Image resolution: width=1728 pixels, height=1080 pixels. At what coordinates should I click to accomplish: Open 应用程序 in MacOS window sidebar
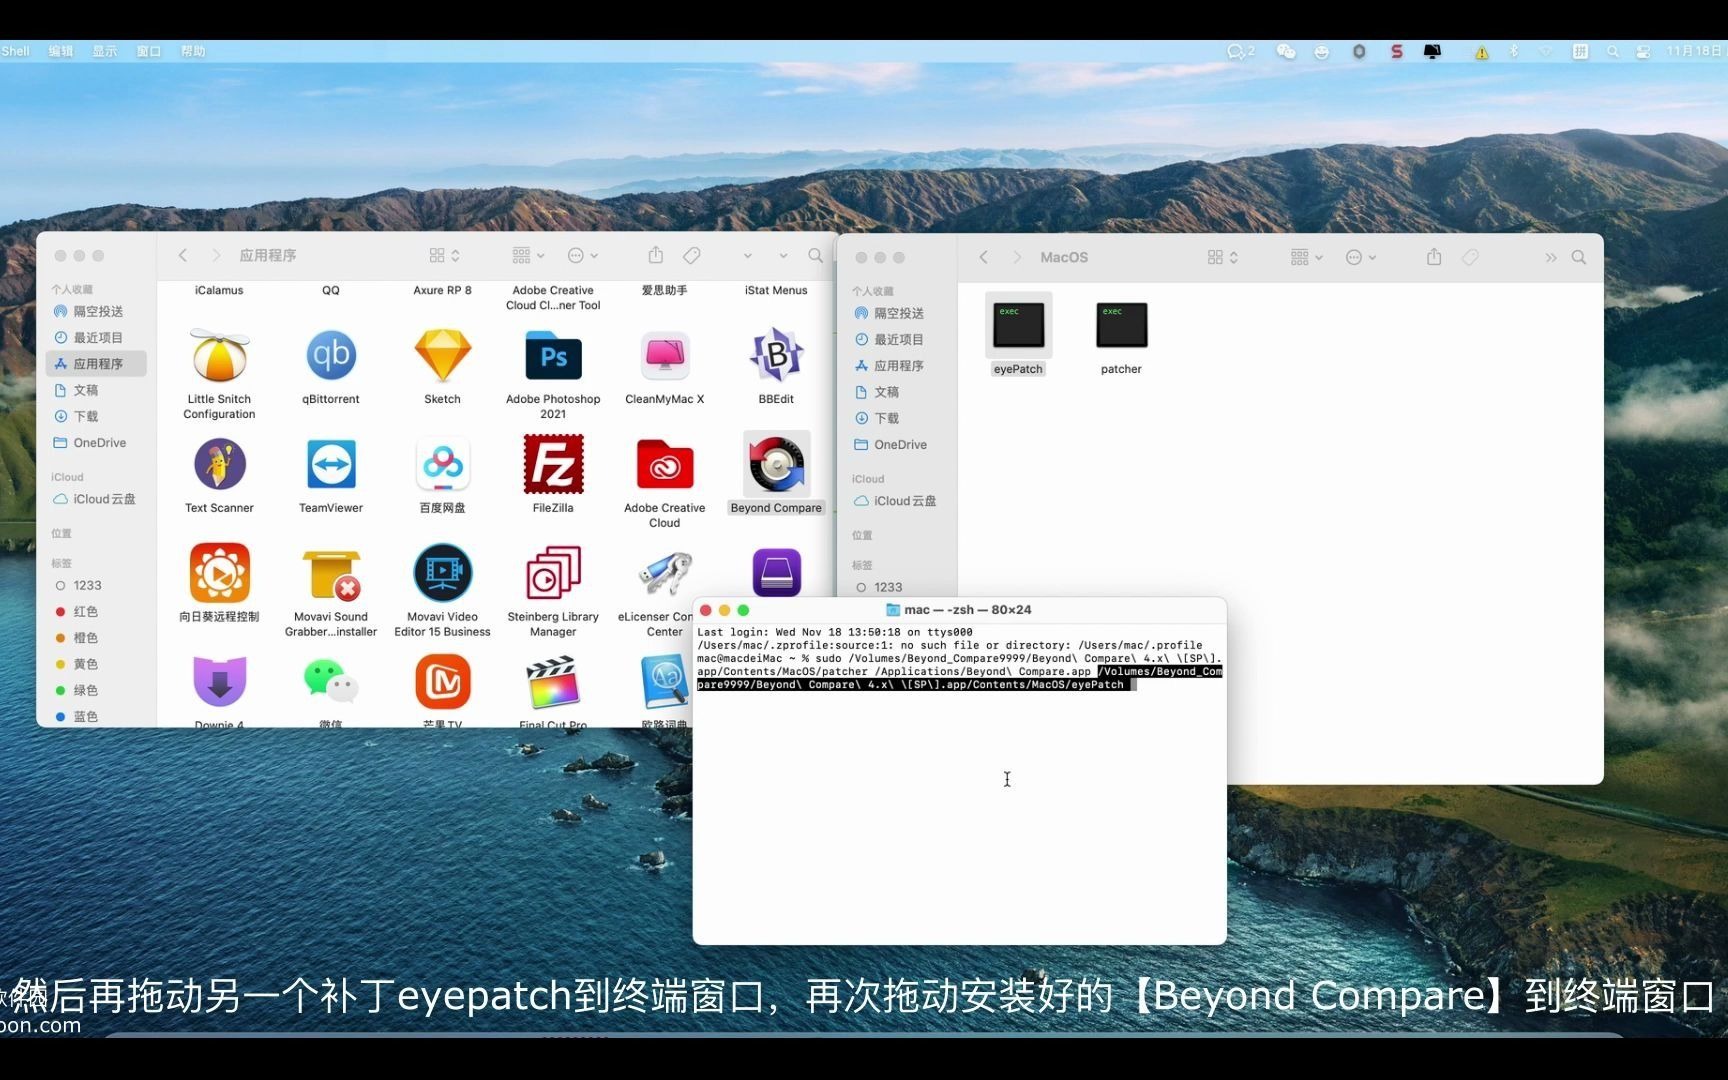(898, 365)
